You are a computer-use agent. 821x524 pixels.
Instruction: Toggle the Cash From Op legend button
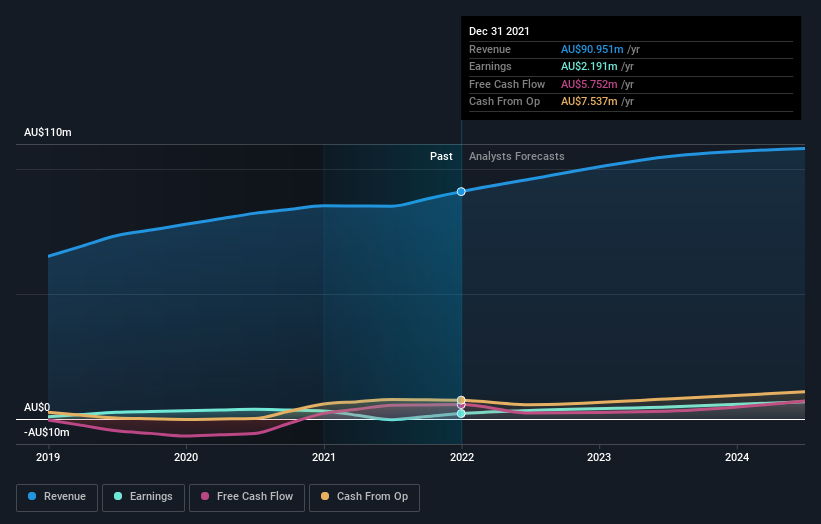(364, 497)
